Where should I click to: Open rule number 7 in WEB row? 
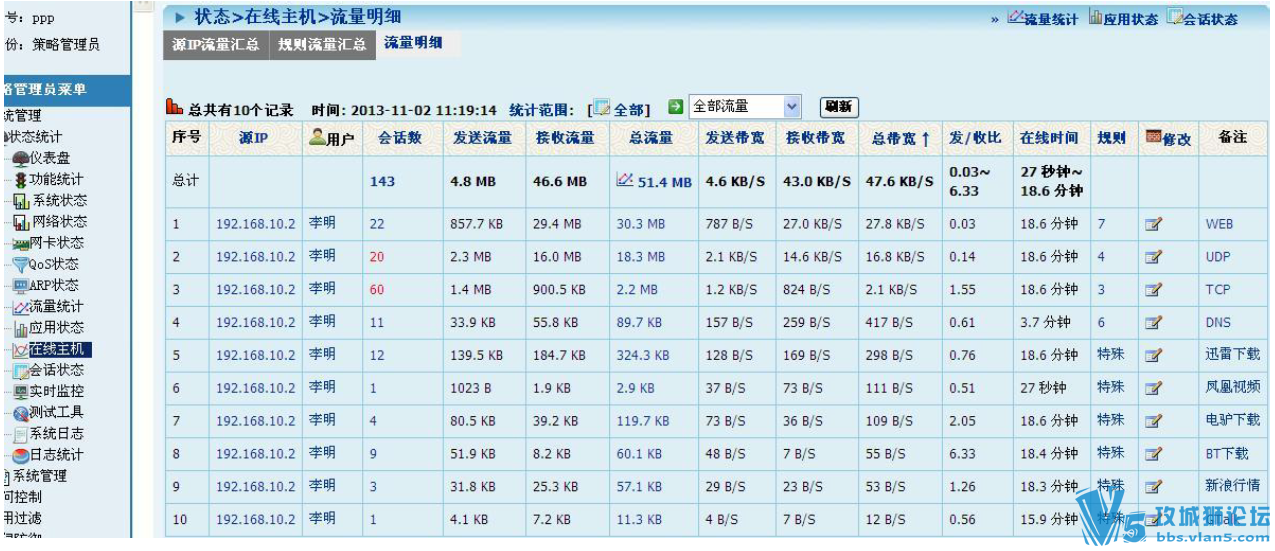1101,224
